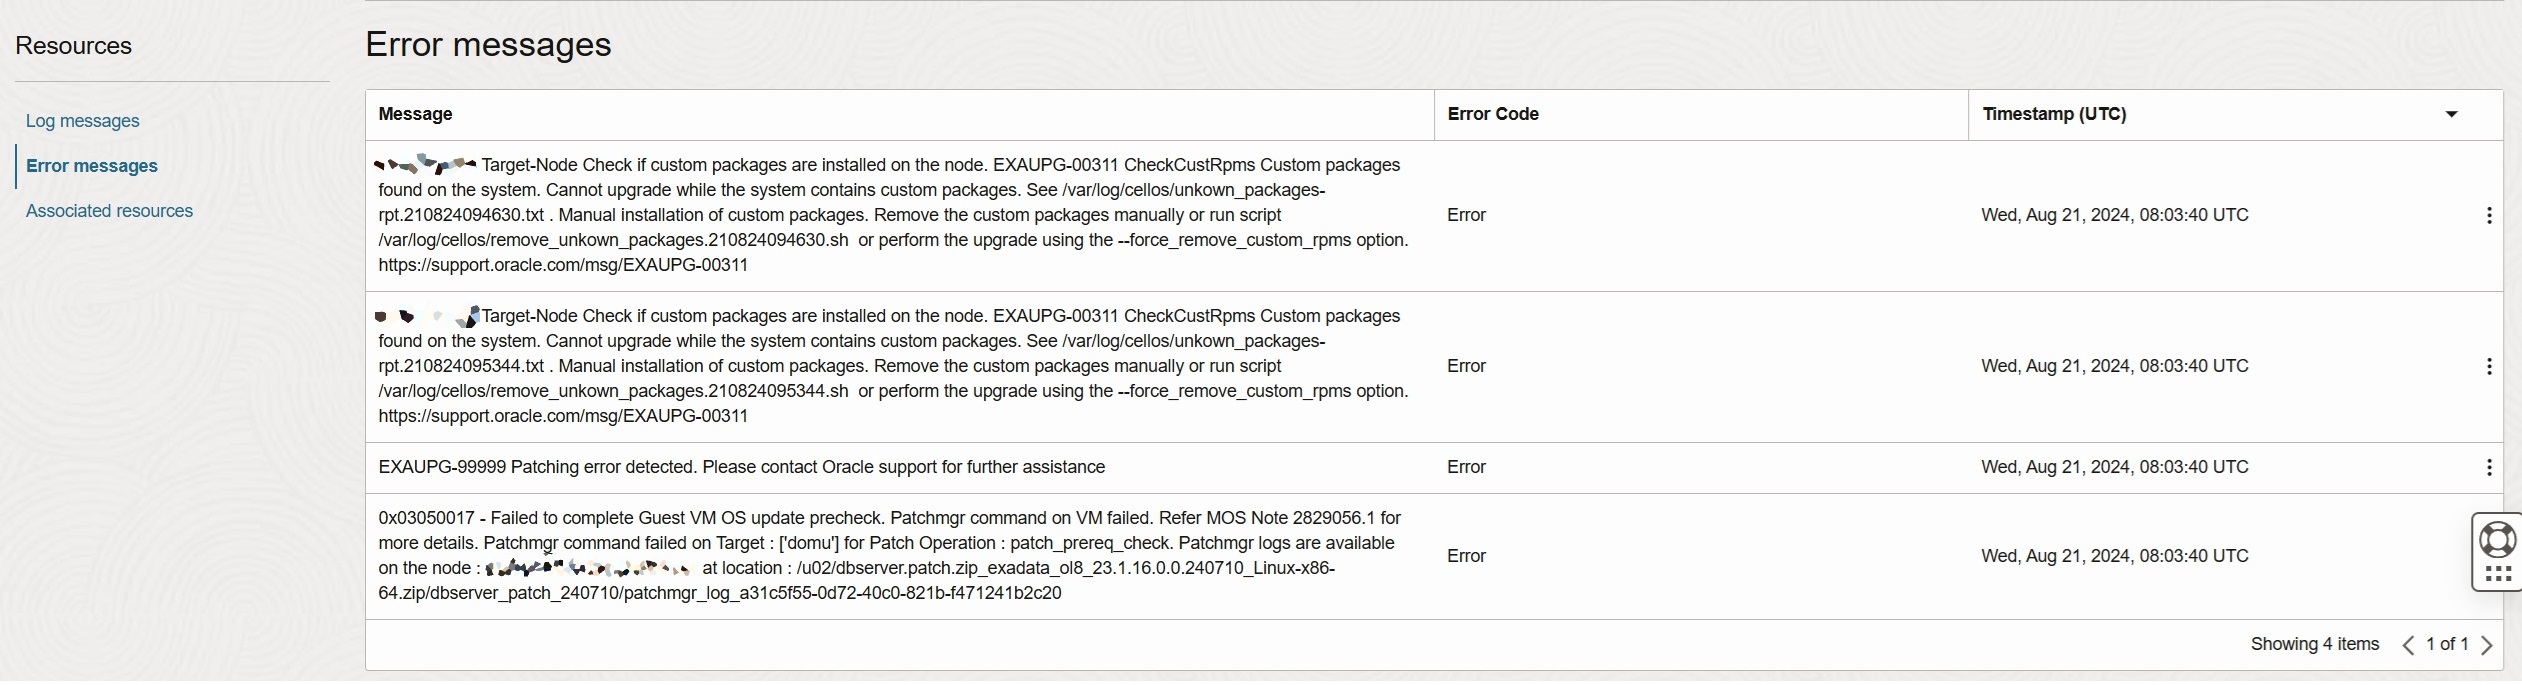Screen dimensions: 2522x685
Task: Click the Timestamp (UTC) header label
Action: (x=2054, y=114)
